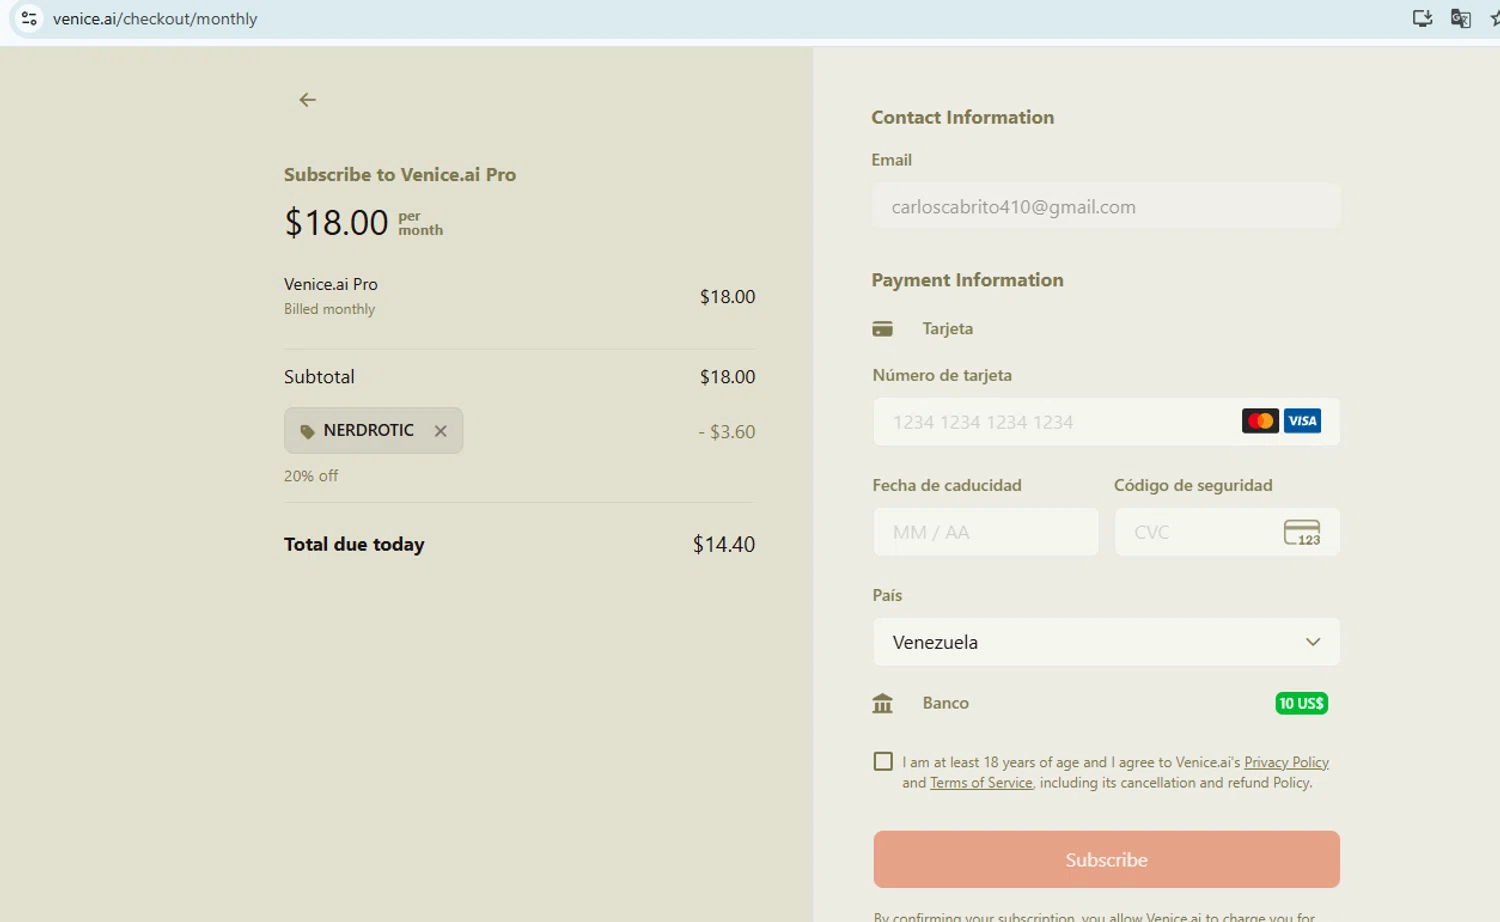Open the Privacy Policy link
The height and width of the screenshot is (922, 1500).
[1286, 762]
